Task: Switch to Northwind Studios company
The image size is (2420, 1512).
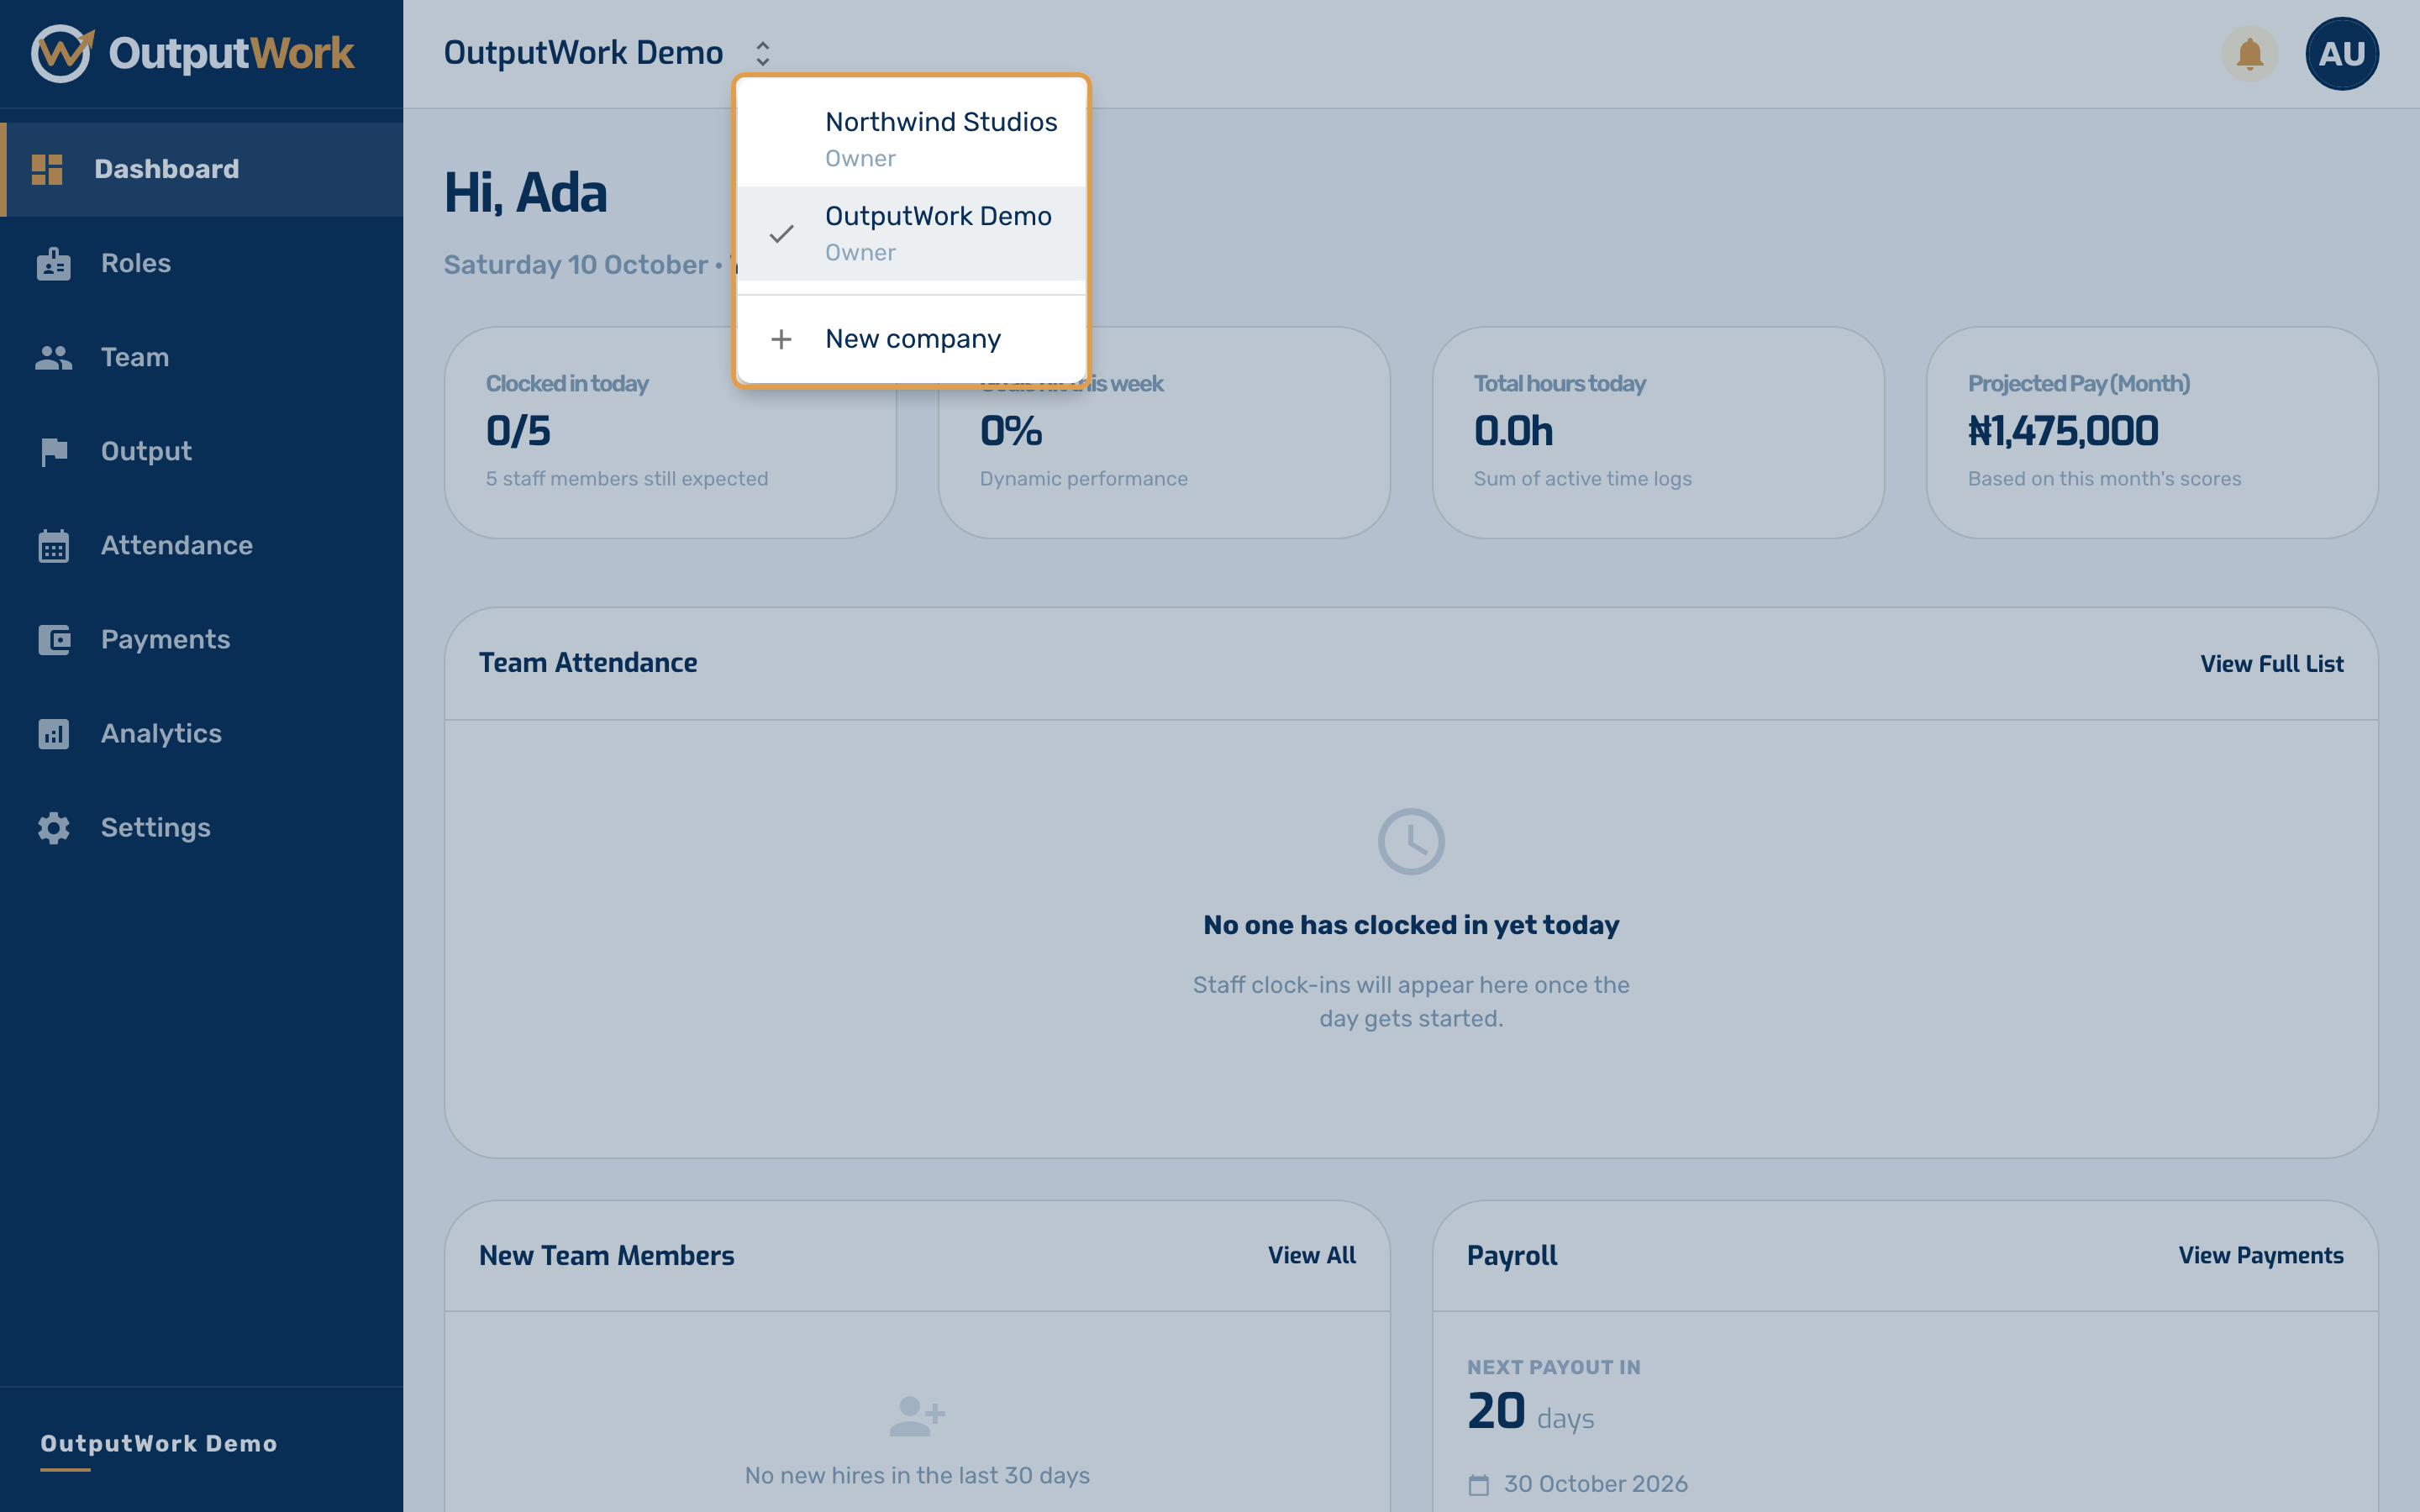Action: pos(911,139)
